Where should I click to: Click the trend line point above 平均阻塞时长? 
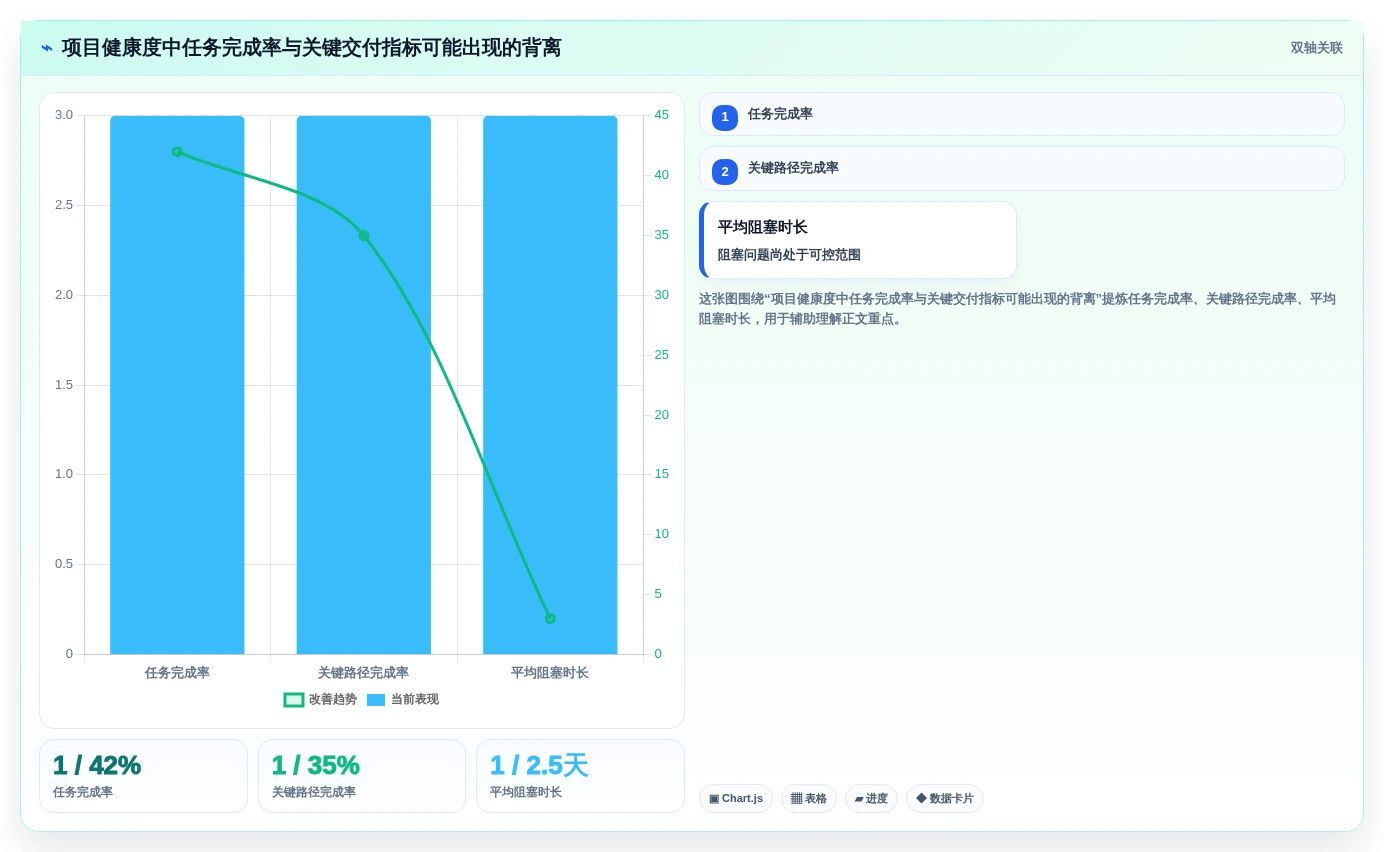pyautogui.click(x=550, y=618)
